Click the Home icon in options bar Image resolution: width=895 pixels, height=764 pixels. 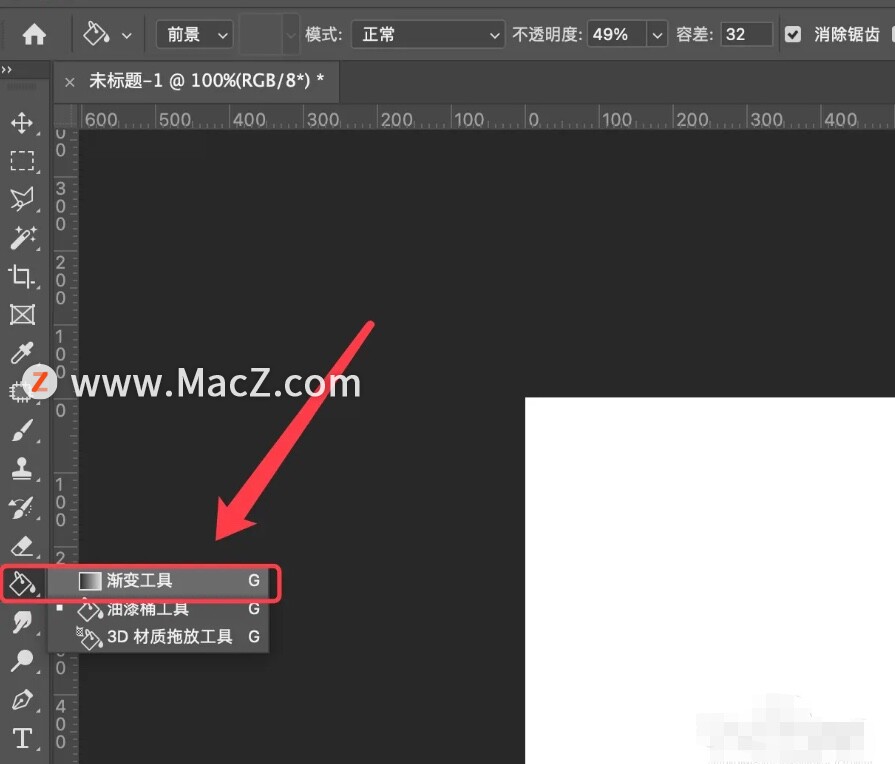(34, 34)
